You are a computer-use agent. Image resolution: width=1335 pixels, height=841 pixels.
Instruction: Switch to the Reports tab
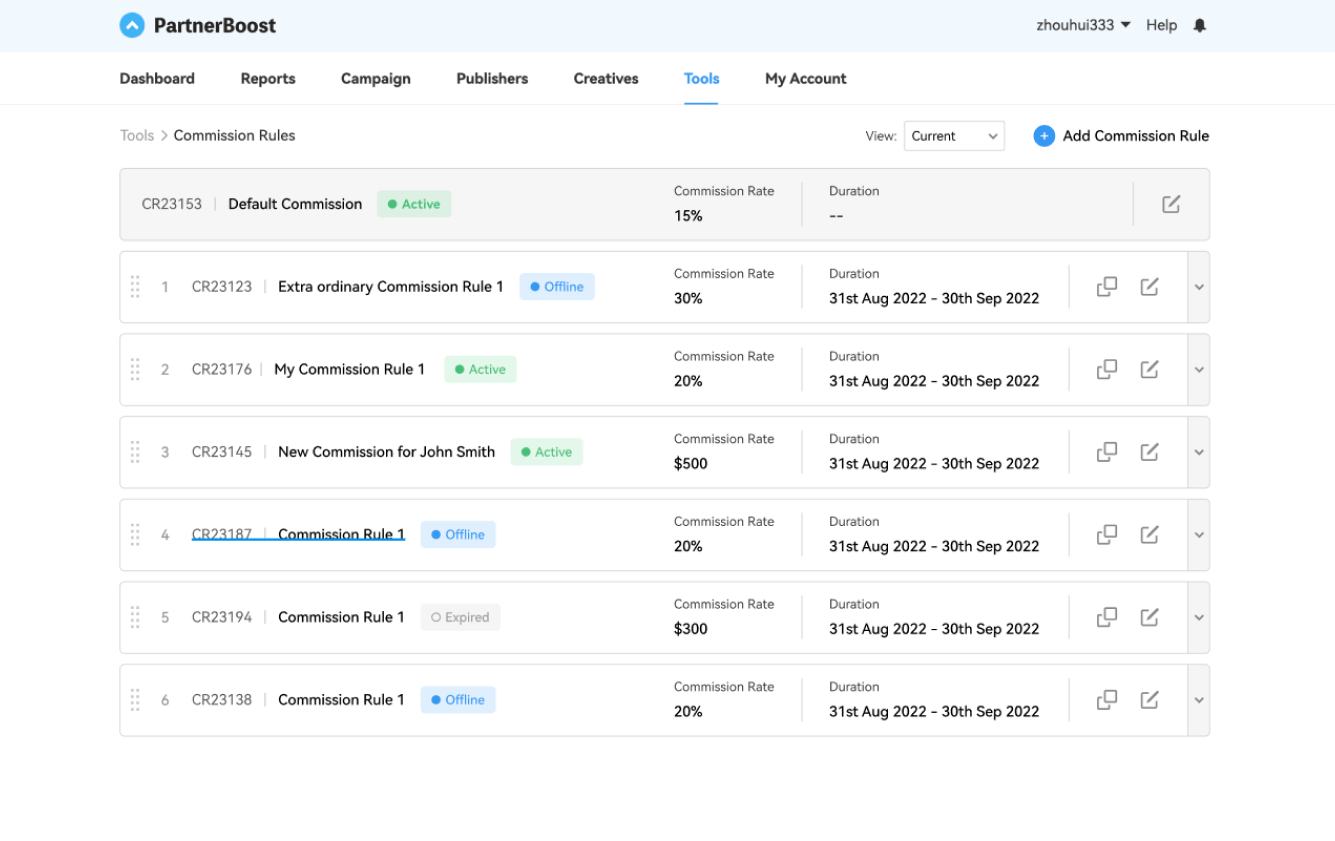point(268,79)
